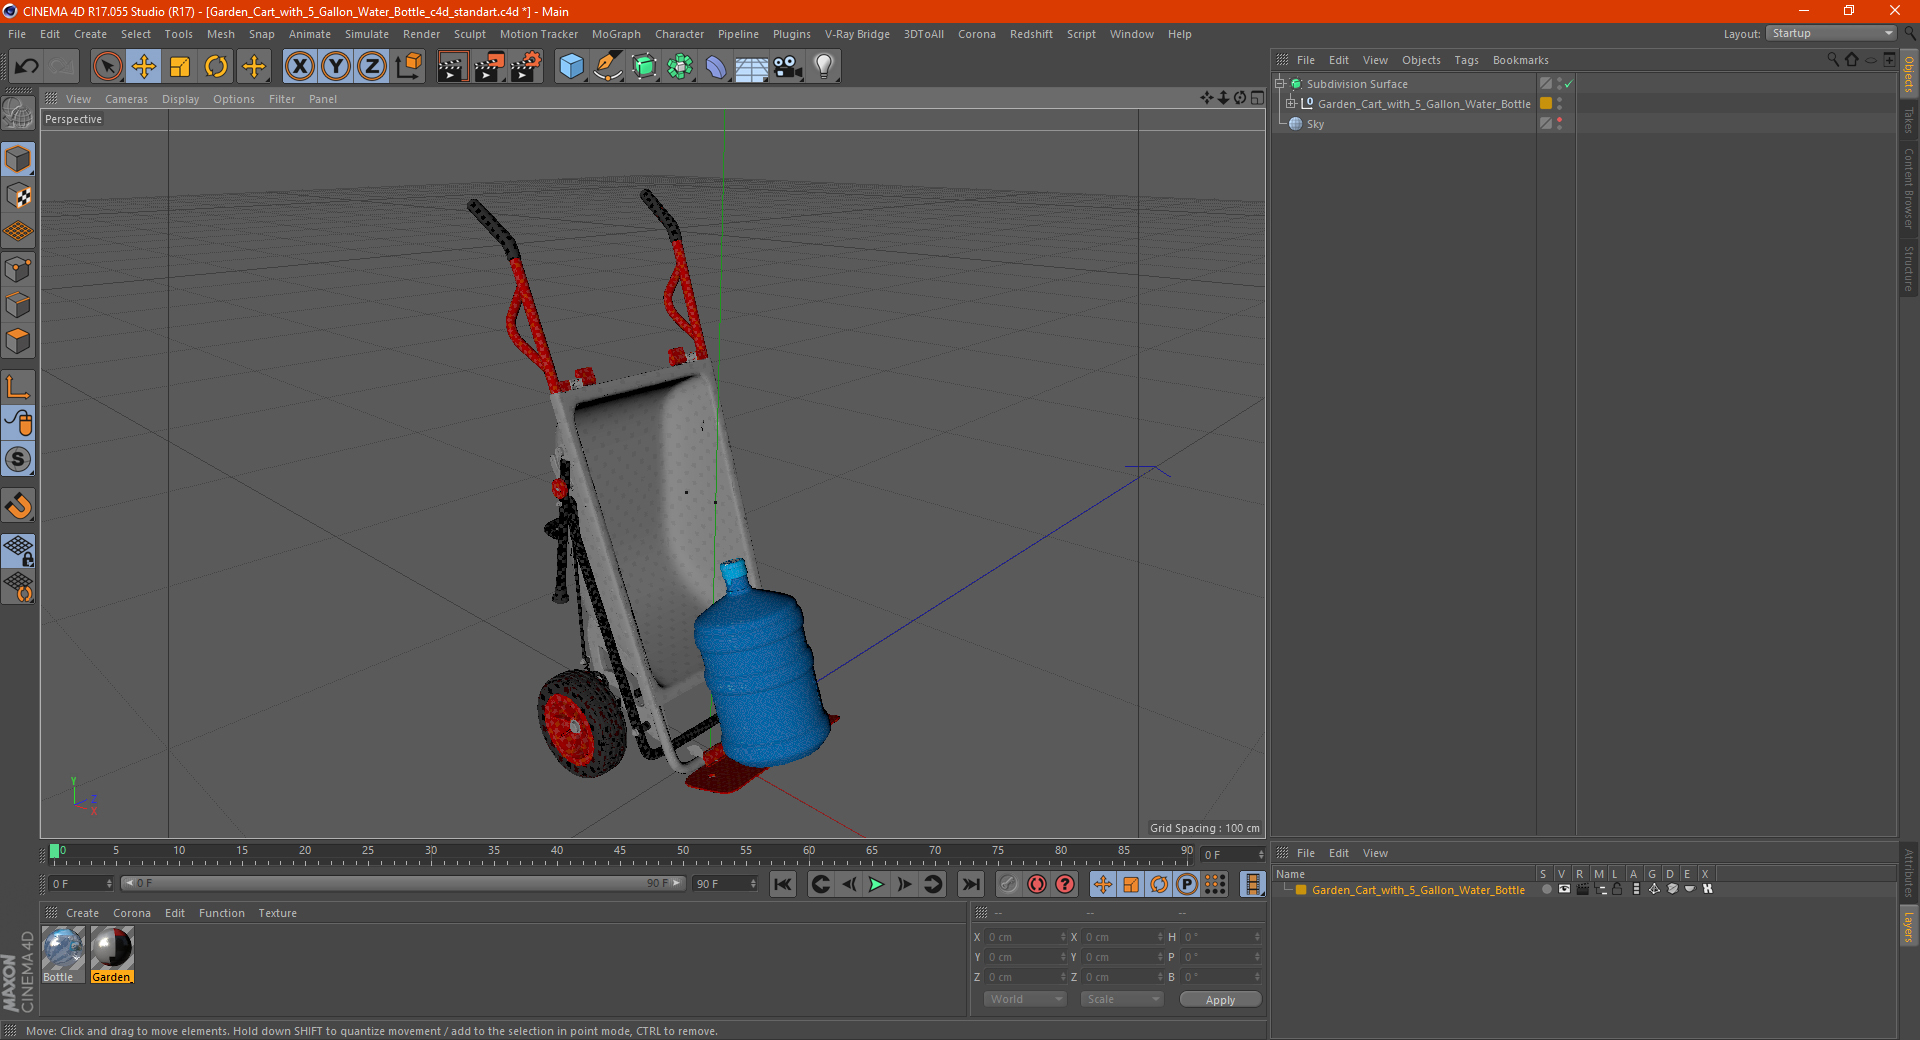
Task: Expand Garden_Cart_with_5_Gallon_Water_Bottle tree item
Action: click(x=1291, y=104)
